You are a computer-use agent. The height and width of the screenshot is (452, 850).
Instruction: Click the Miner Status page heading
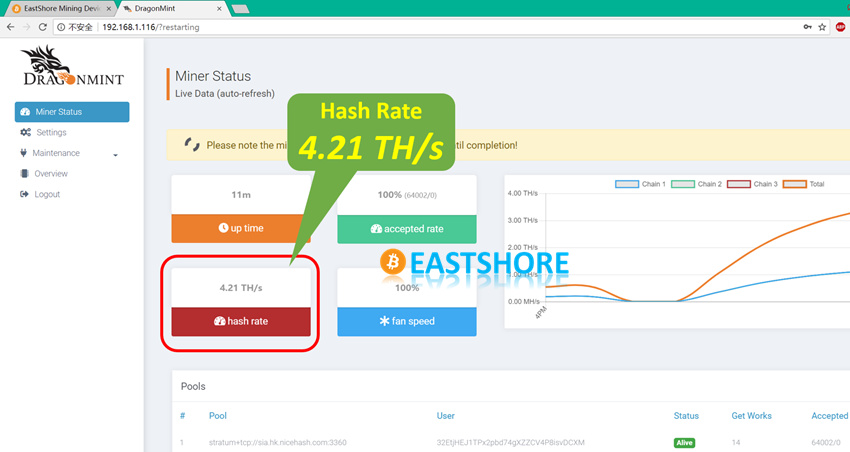pyautogui.click(x=213, y=76)
